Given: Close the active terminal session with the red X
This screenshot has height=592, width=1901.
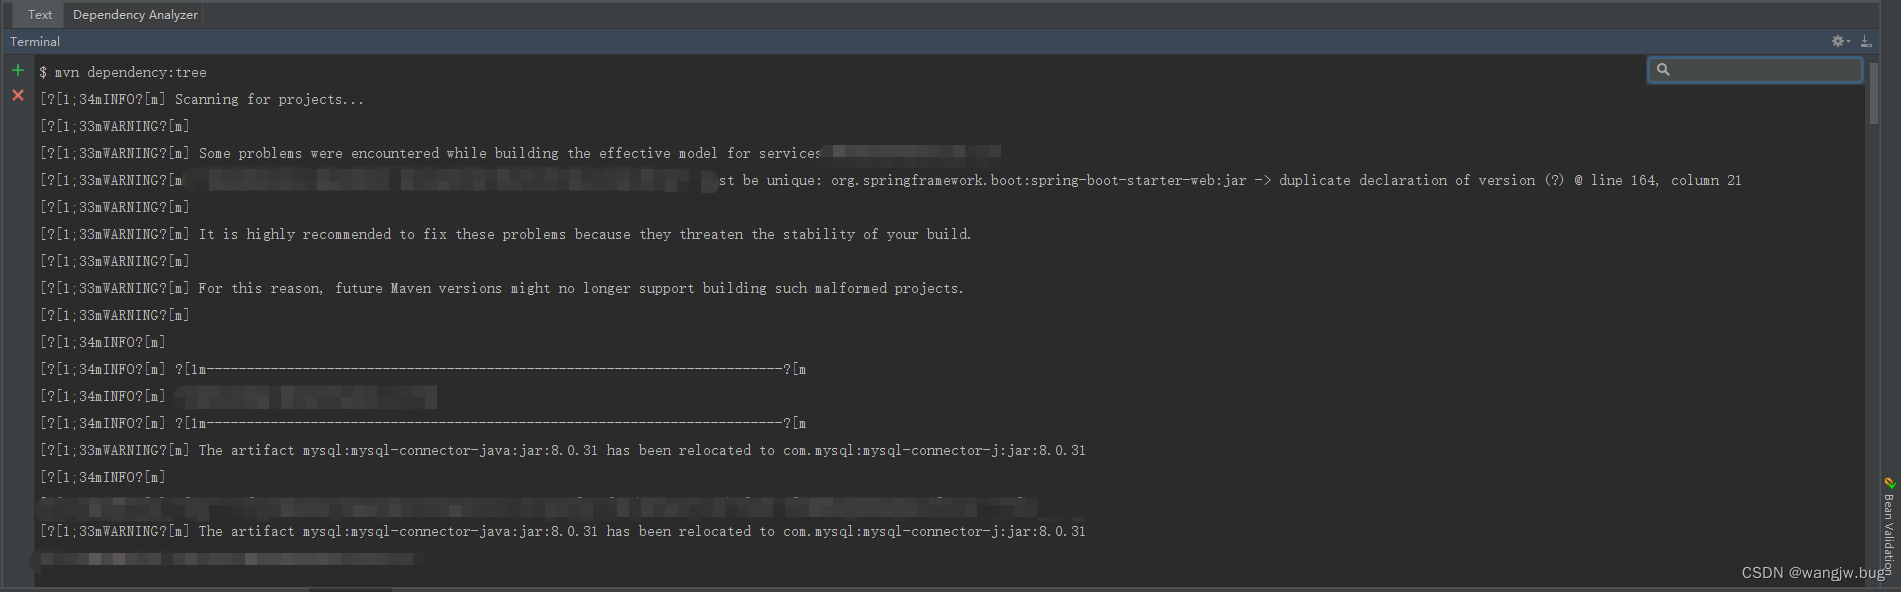Looking at the screenshot, I should point(18,95).
